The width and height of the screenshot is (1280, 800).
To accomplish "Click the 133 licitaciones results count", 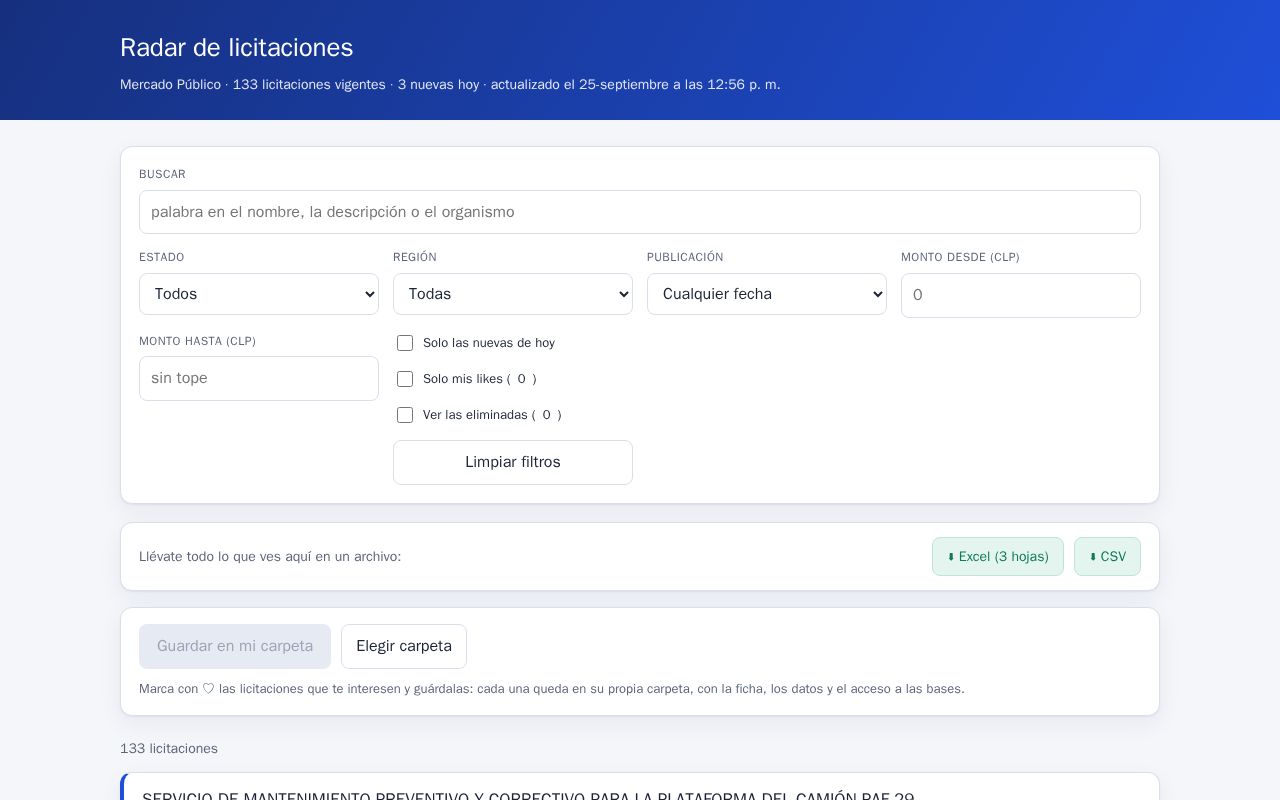I will (169, 749).
